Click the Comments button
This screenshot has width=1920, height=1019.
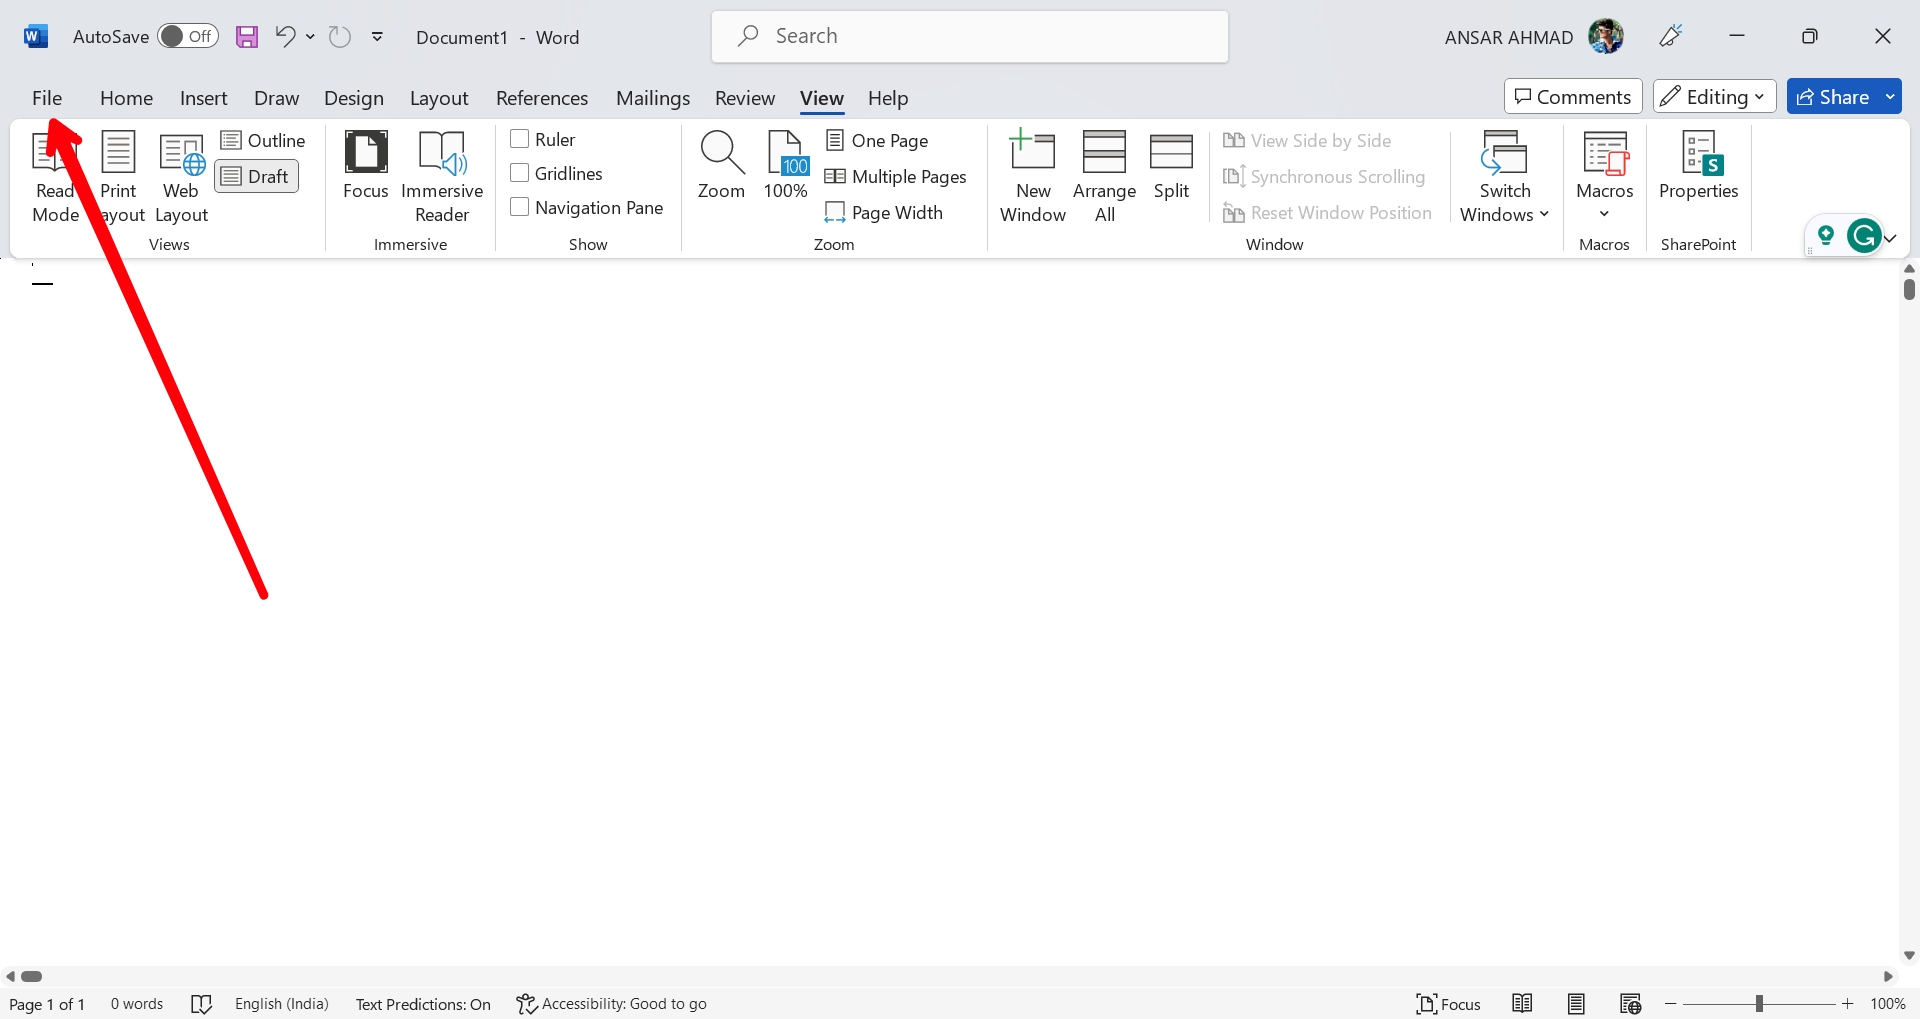[x=1572, y=96]
